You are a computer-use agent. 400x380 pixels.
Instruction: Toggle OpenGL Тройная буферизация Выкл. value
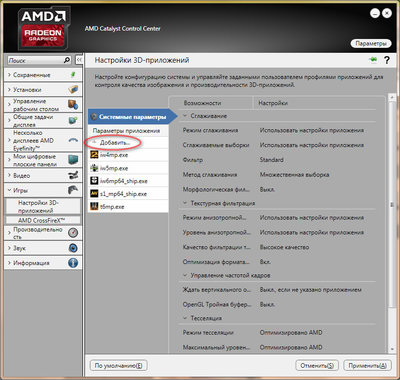[267, 304]
